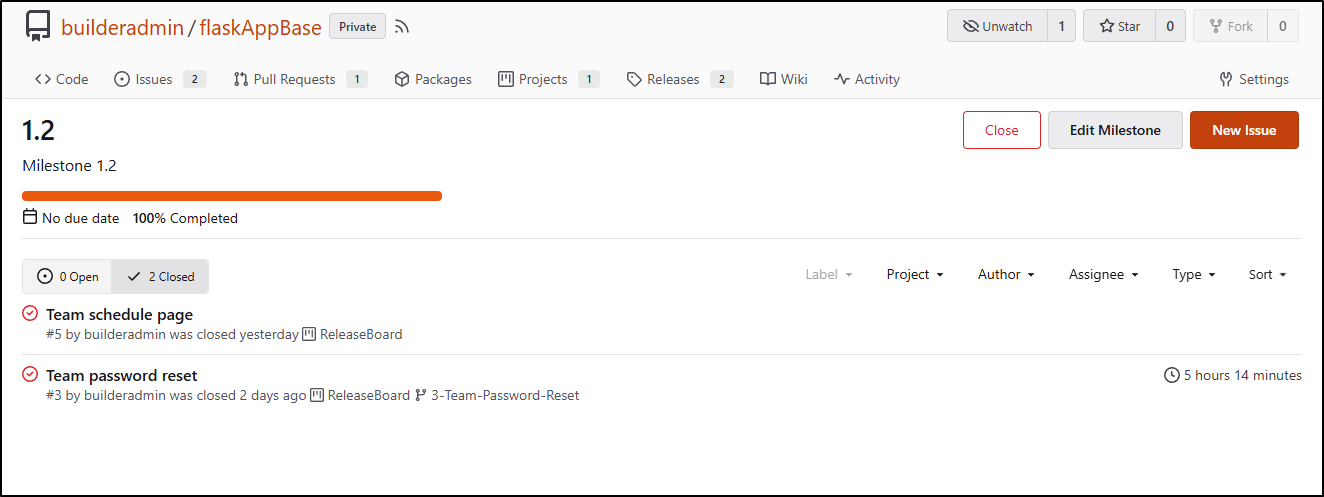Open the Assignee filter dropdown
Screen dimensions: 1324x497
1104,274
